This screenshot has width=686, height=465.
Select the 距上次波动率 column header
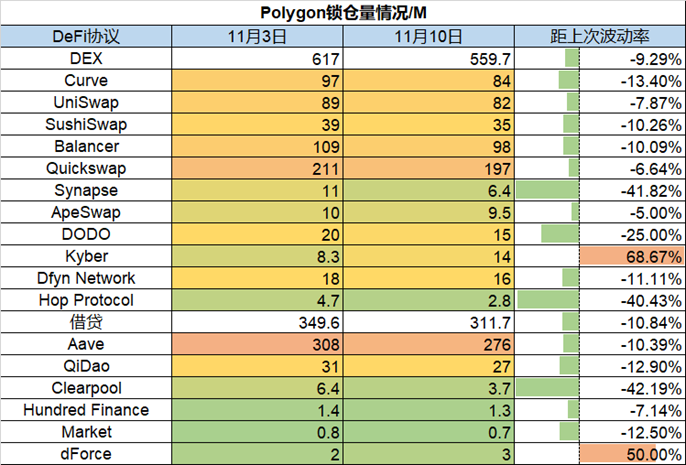(x=599, y=36)
